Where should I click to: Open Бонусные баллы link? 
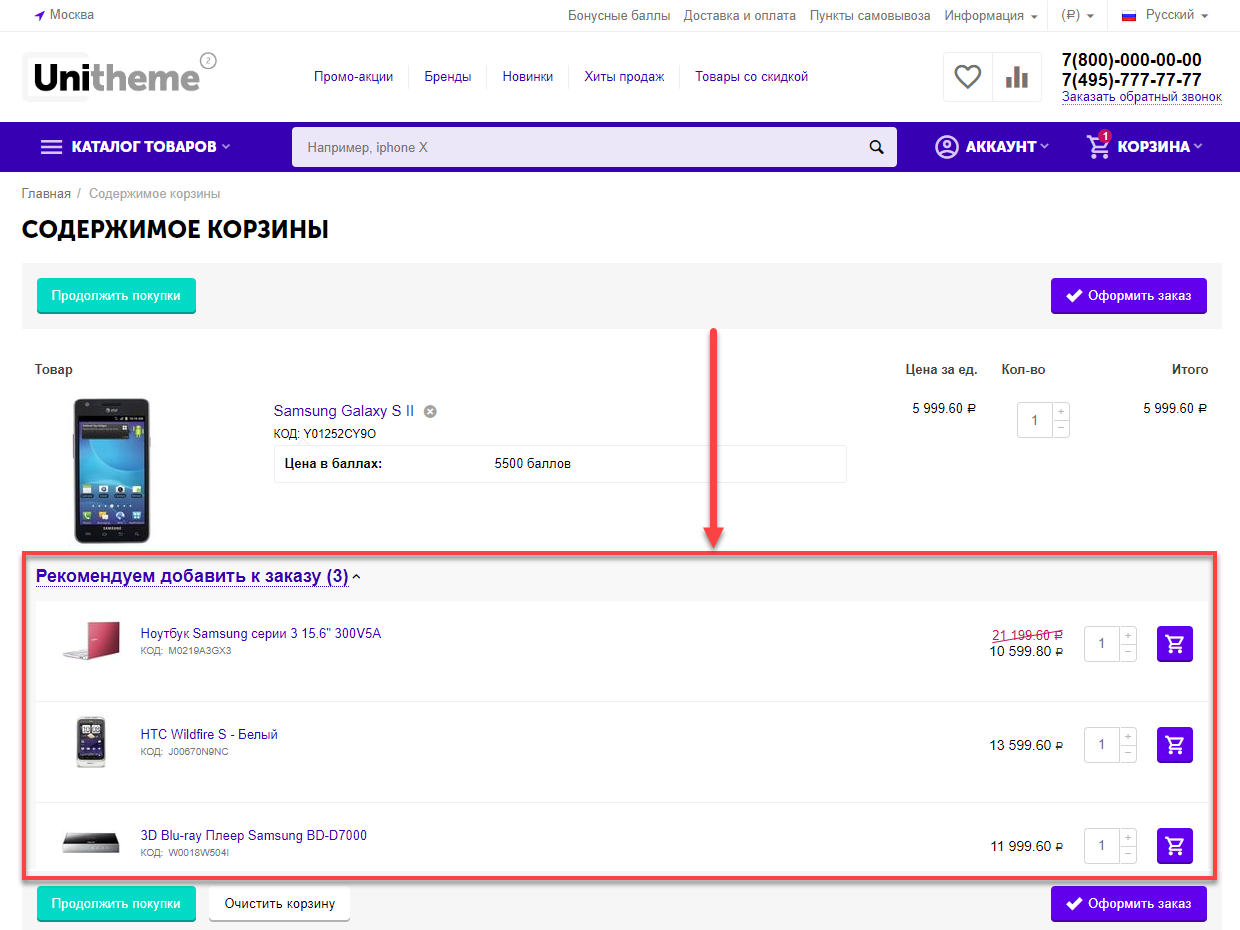click(619, 15)
